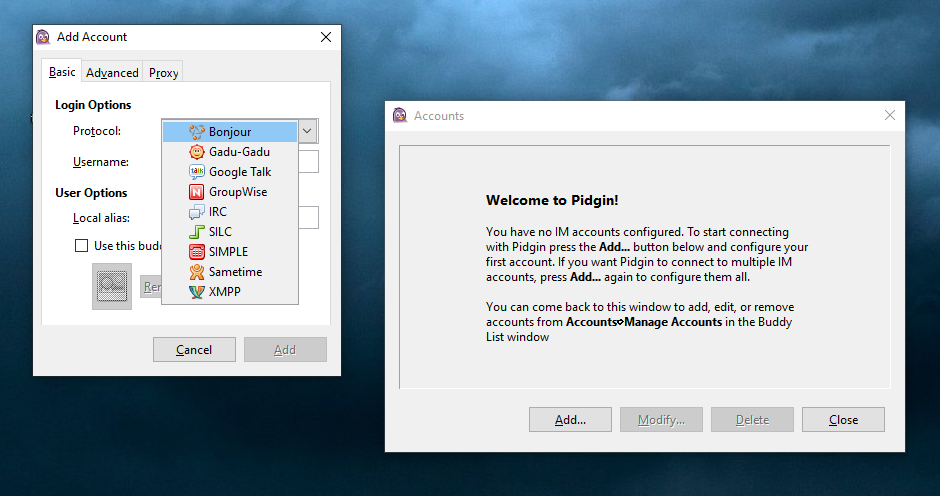Click the Welcome to Pidgin! heading
Screen dimensions: 940x496
click(552, 200)
